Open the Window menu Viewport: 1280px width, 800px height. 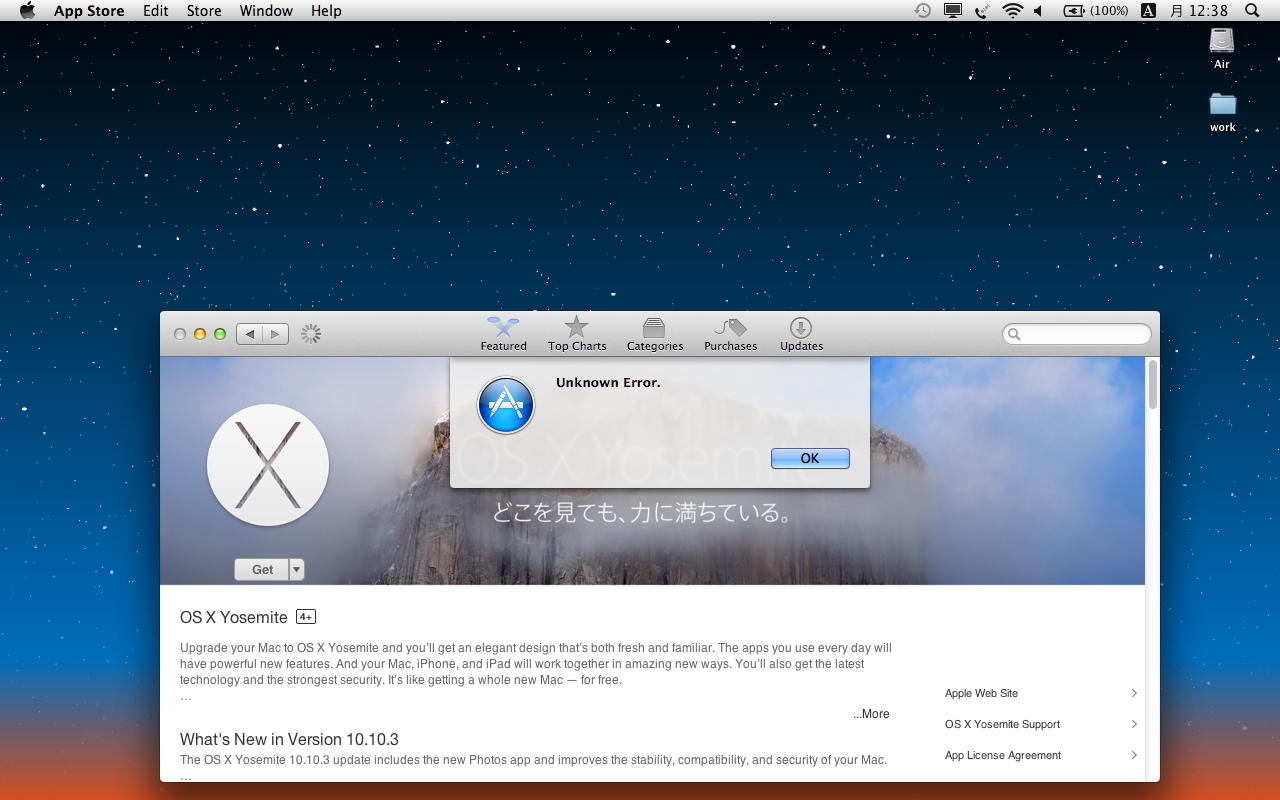pyautogui.click(x=266, y=10)
